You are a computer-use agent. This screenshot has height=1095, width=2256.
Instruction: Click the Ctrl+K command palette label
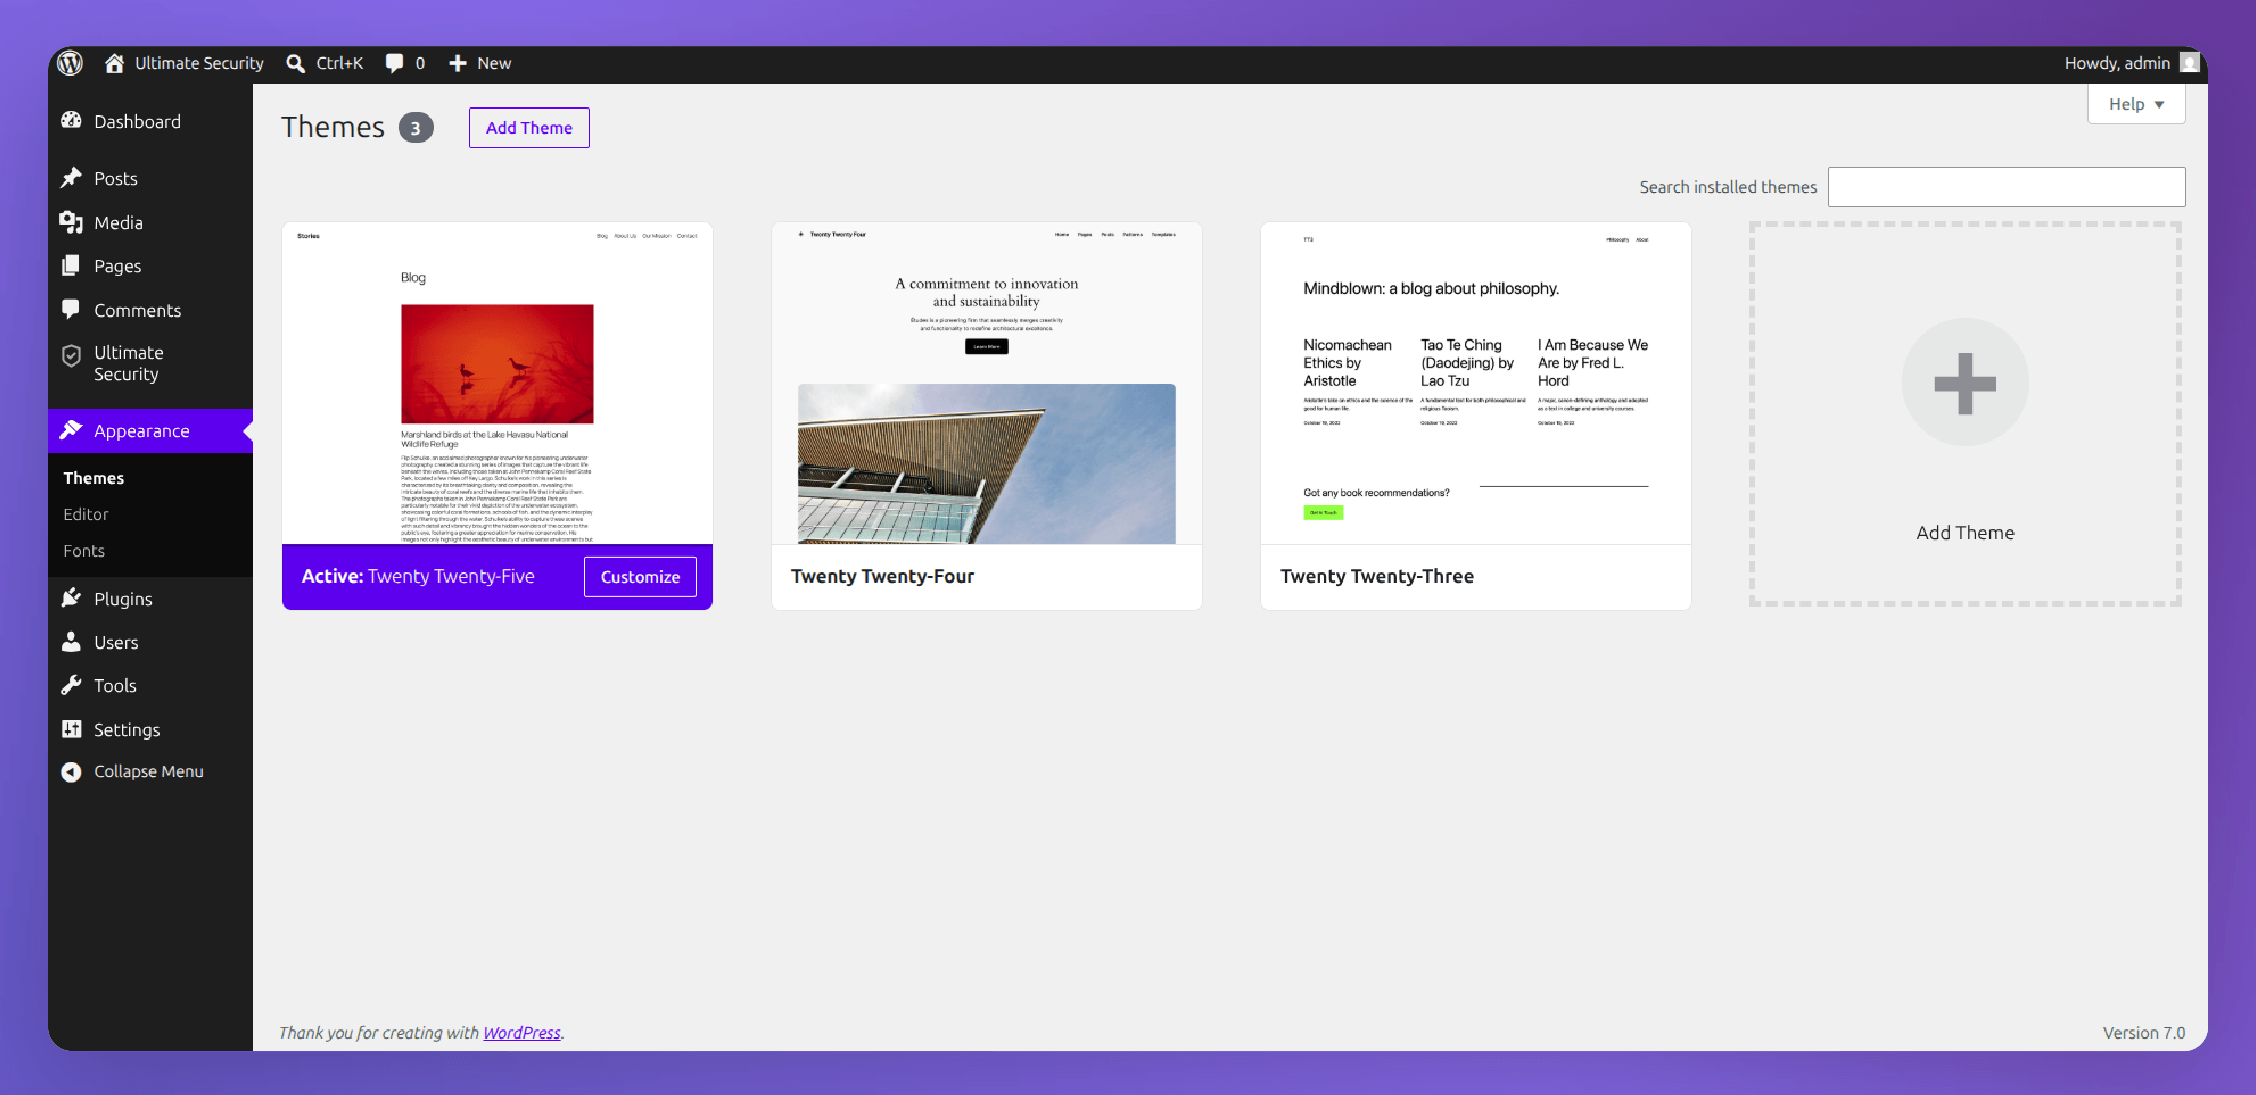[340, 63]
